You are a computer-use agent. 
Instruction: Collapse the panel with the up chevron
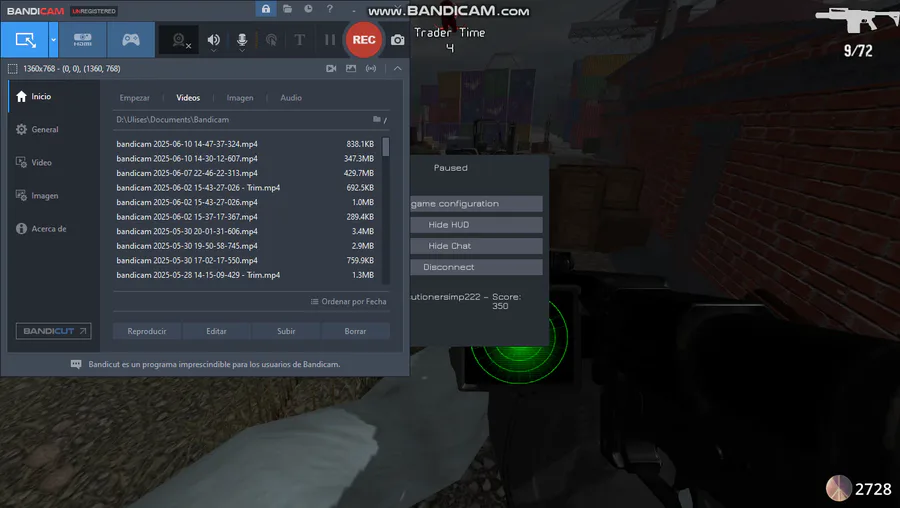pos(397,68)
